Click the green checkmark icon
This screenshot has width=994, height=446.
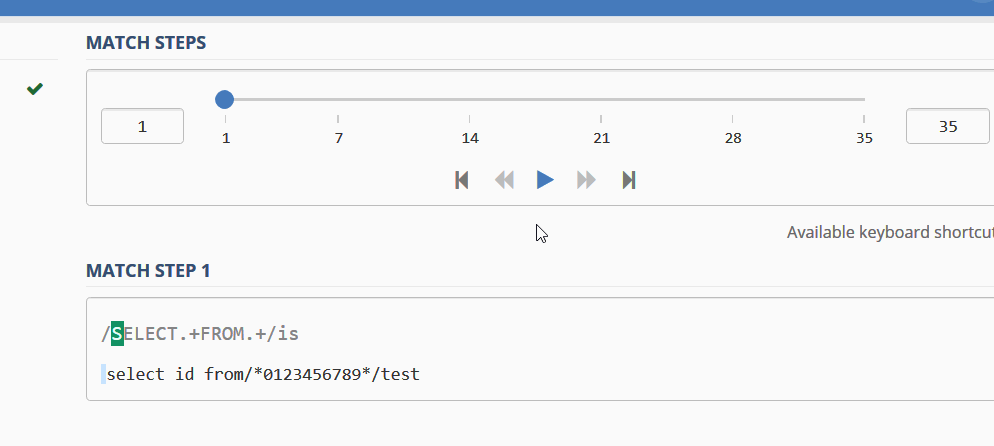(35, 89)
